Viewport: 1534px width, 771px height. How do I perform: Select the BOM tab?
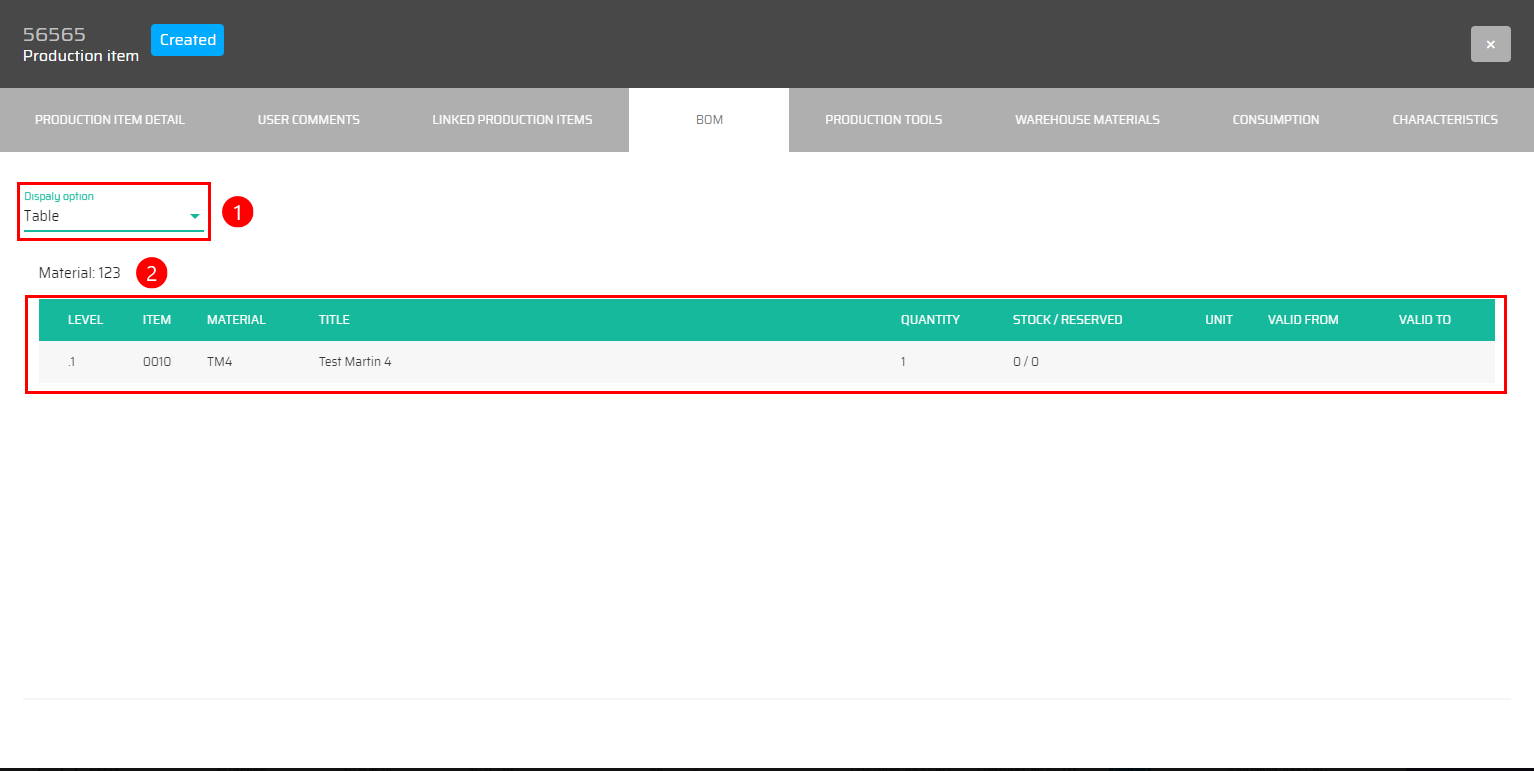click(x=709, y=120)
